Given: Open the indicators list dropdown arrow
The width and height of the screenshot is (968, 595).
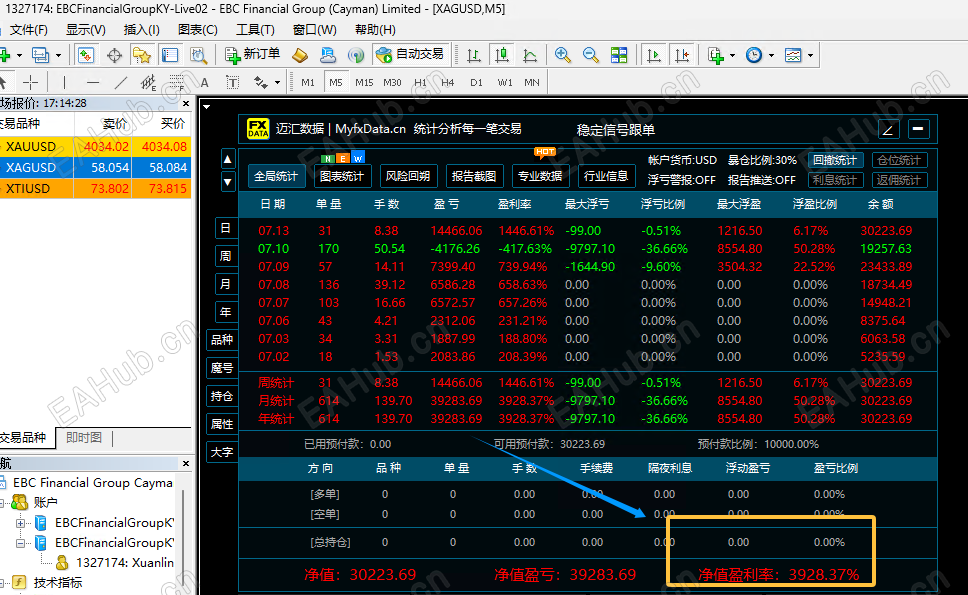Looking at the screenshot, I should pos(732,56).
